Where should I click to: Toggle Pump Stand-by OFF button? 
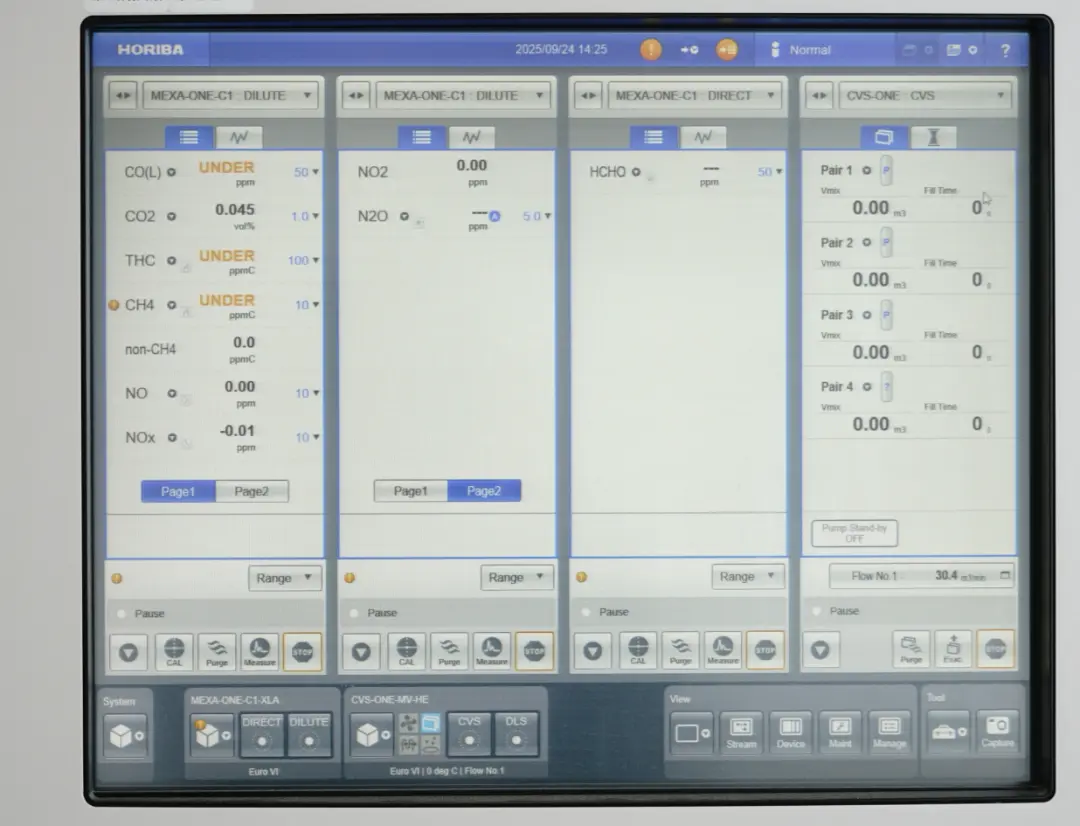(x=854, y=533)
